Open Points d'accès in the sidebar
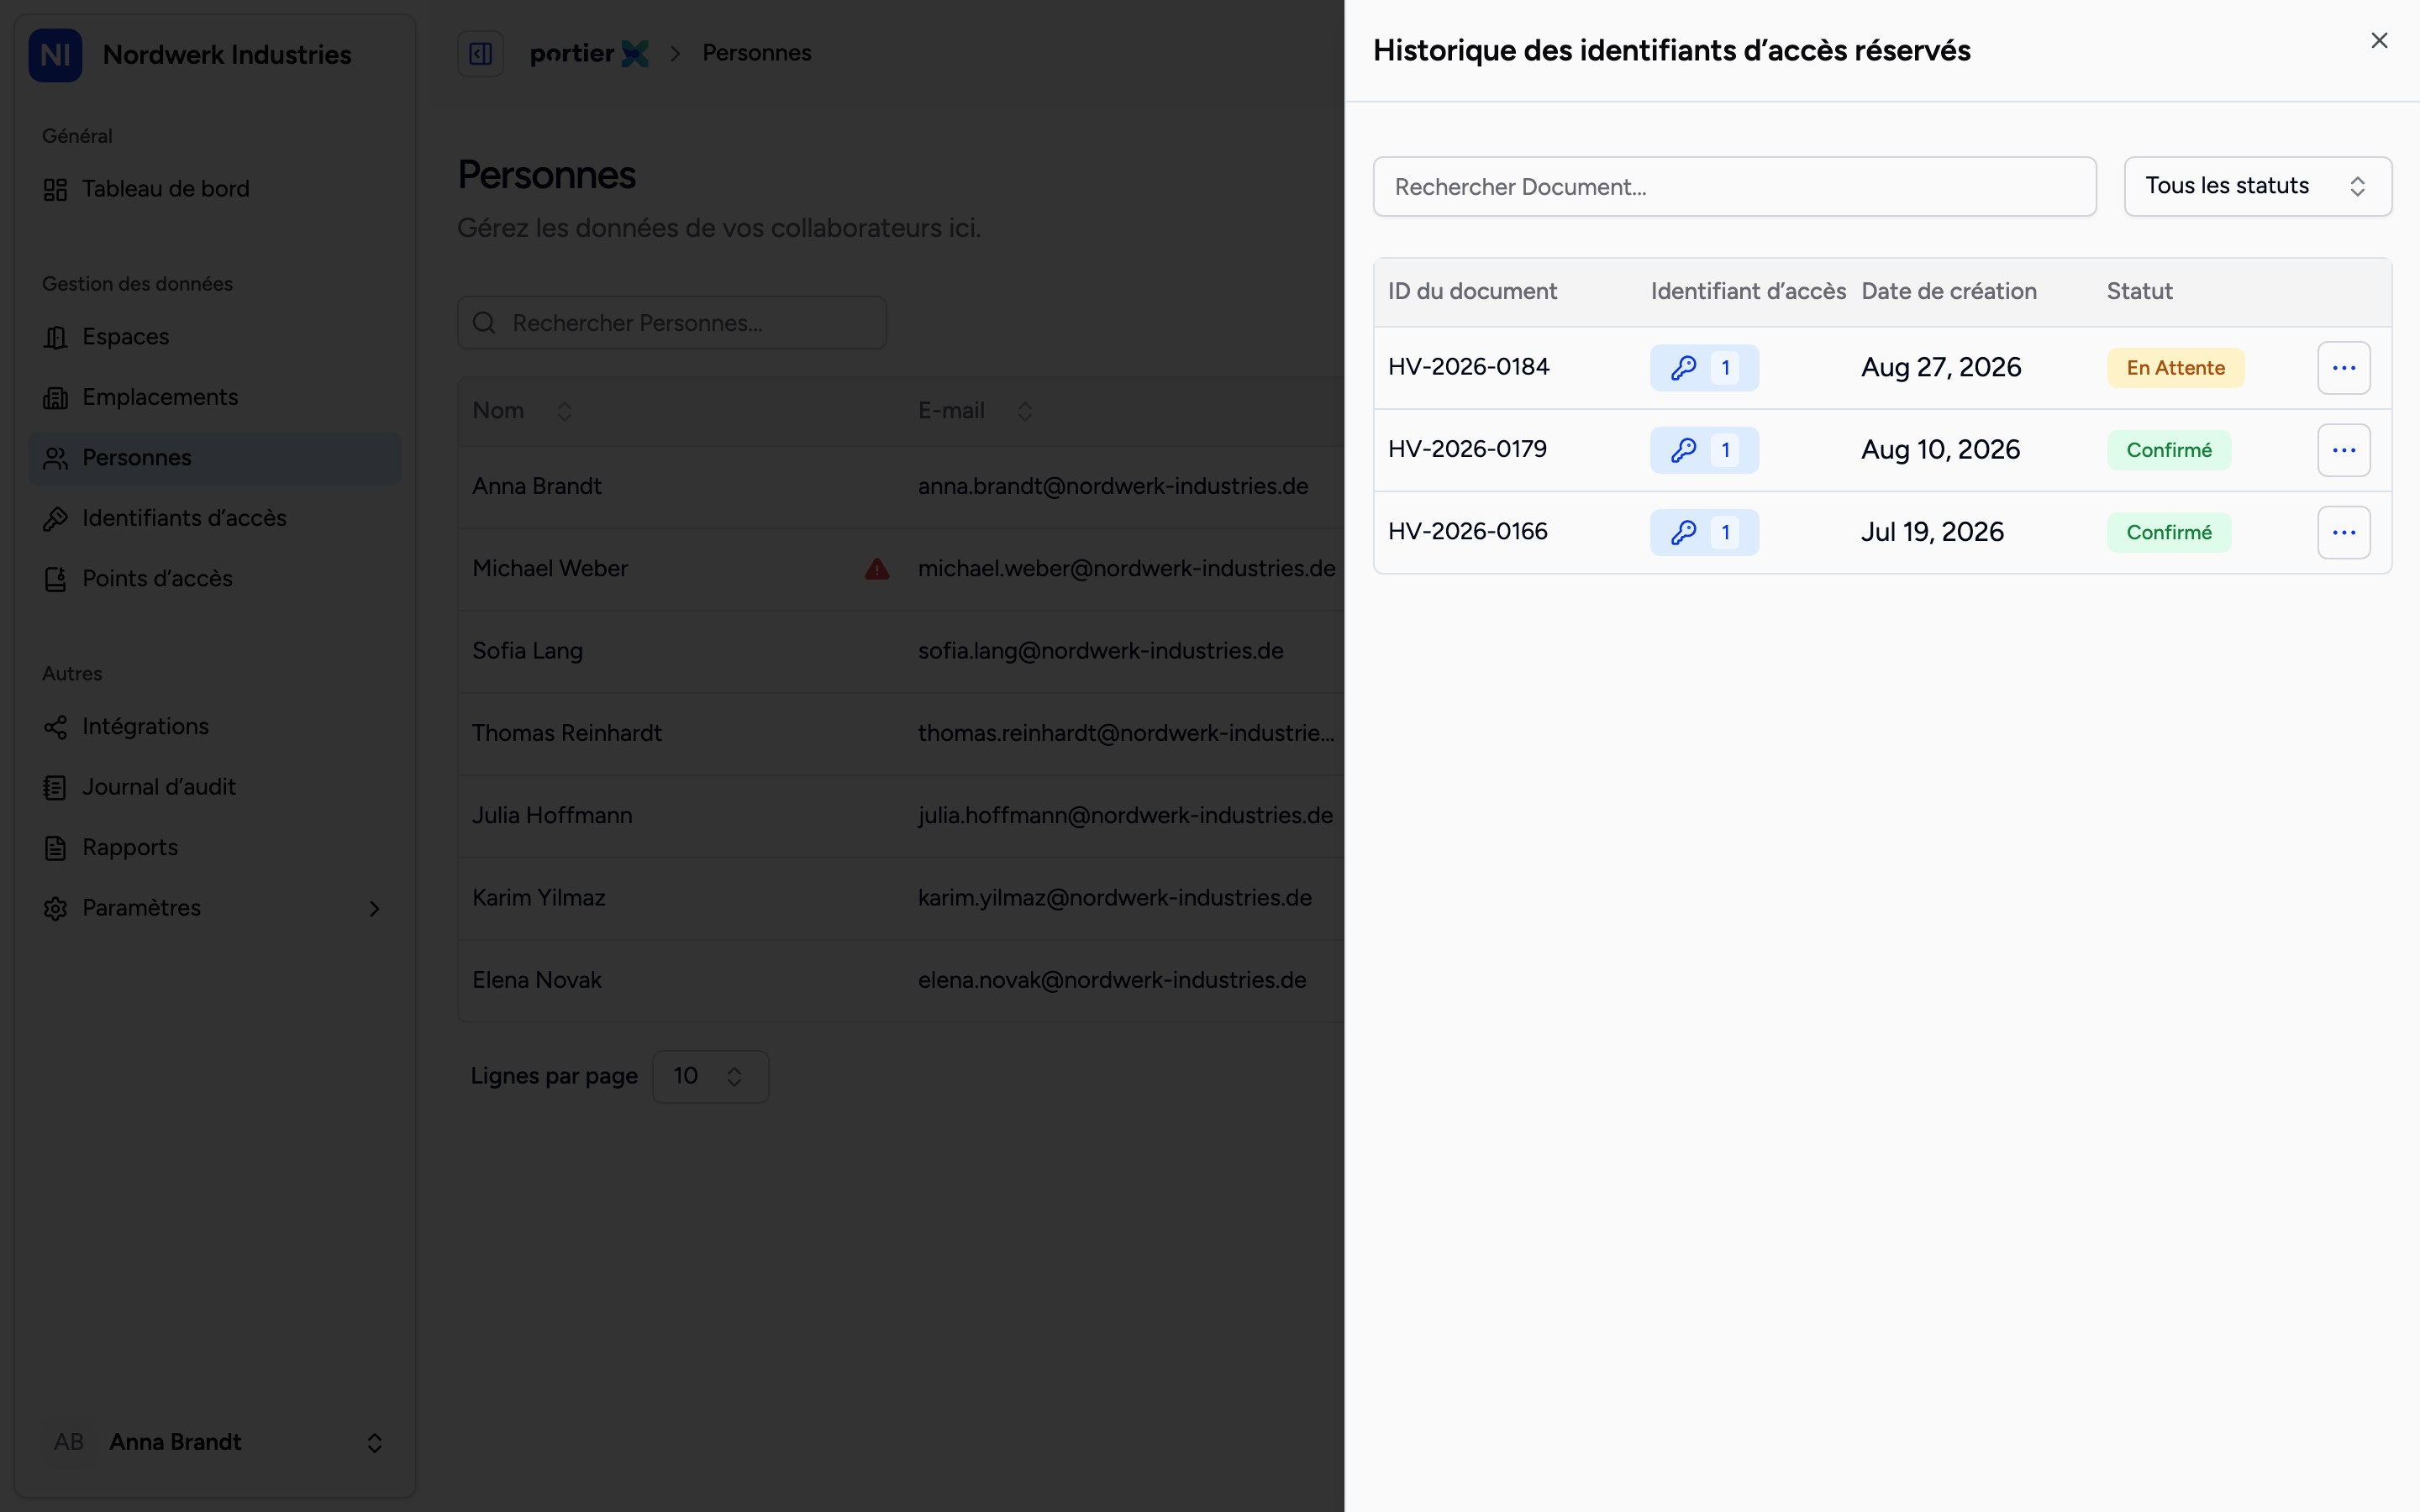This screenshot has height=1512, width=2420. (x=215, y=579)
